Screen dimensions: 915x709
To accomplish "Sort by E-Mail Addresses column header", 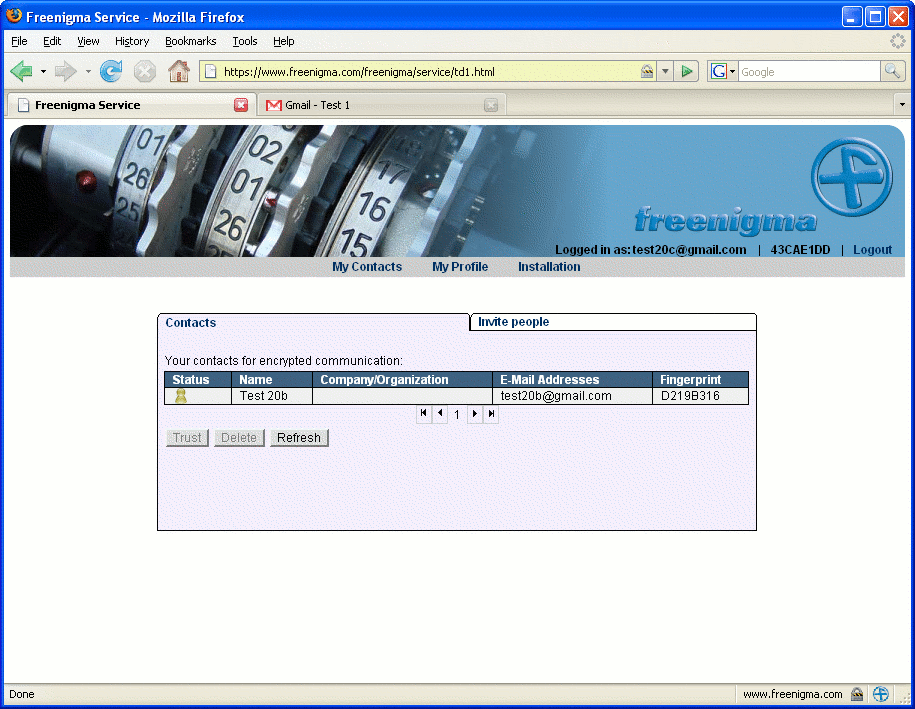I will pos(572,379).
